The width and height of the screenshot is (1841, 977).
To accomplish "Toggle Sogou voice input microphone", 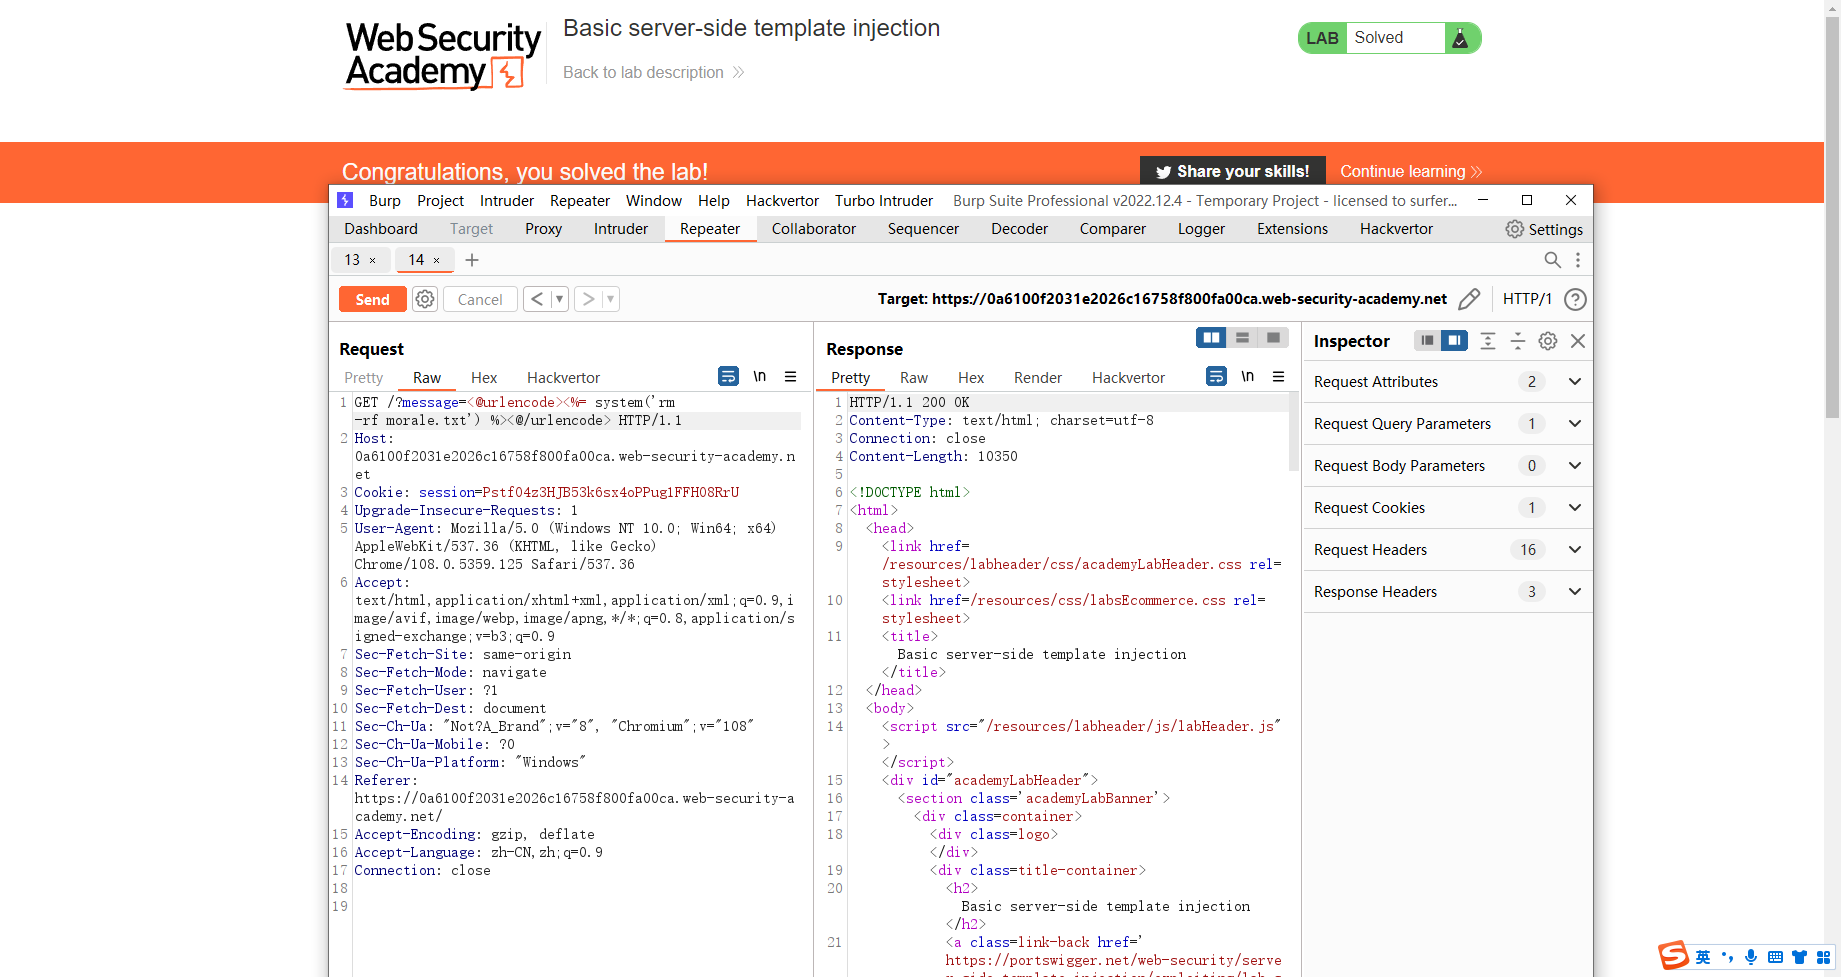I will click(1751, 957).
